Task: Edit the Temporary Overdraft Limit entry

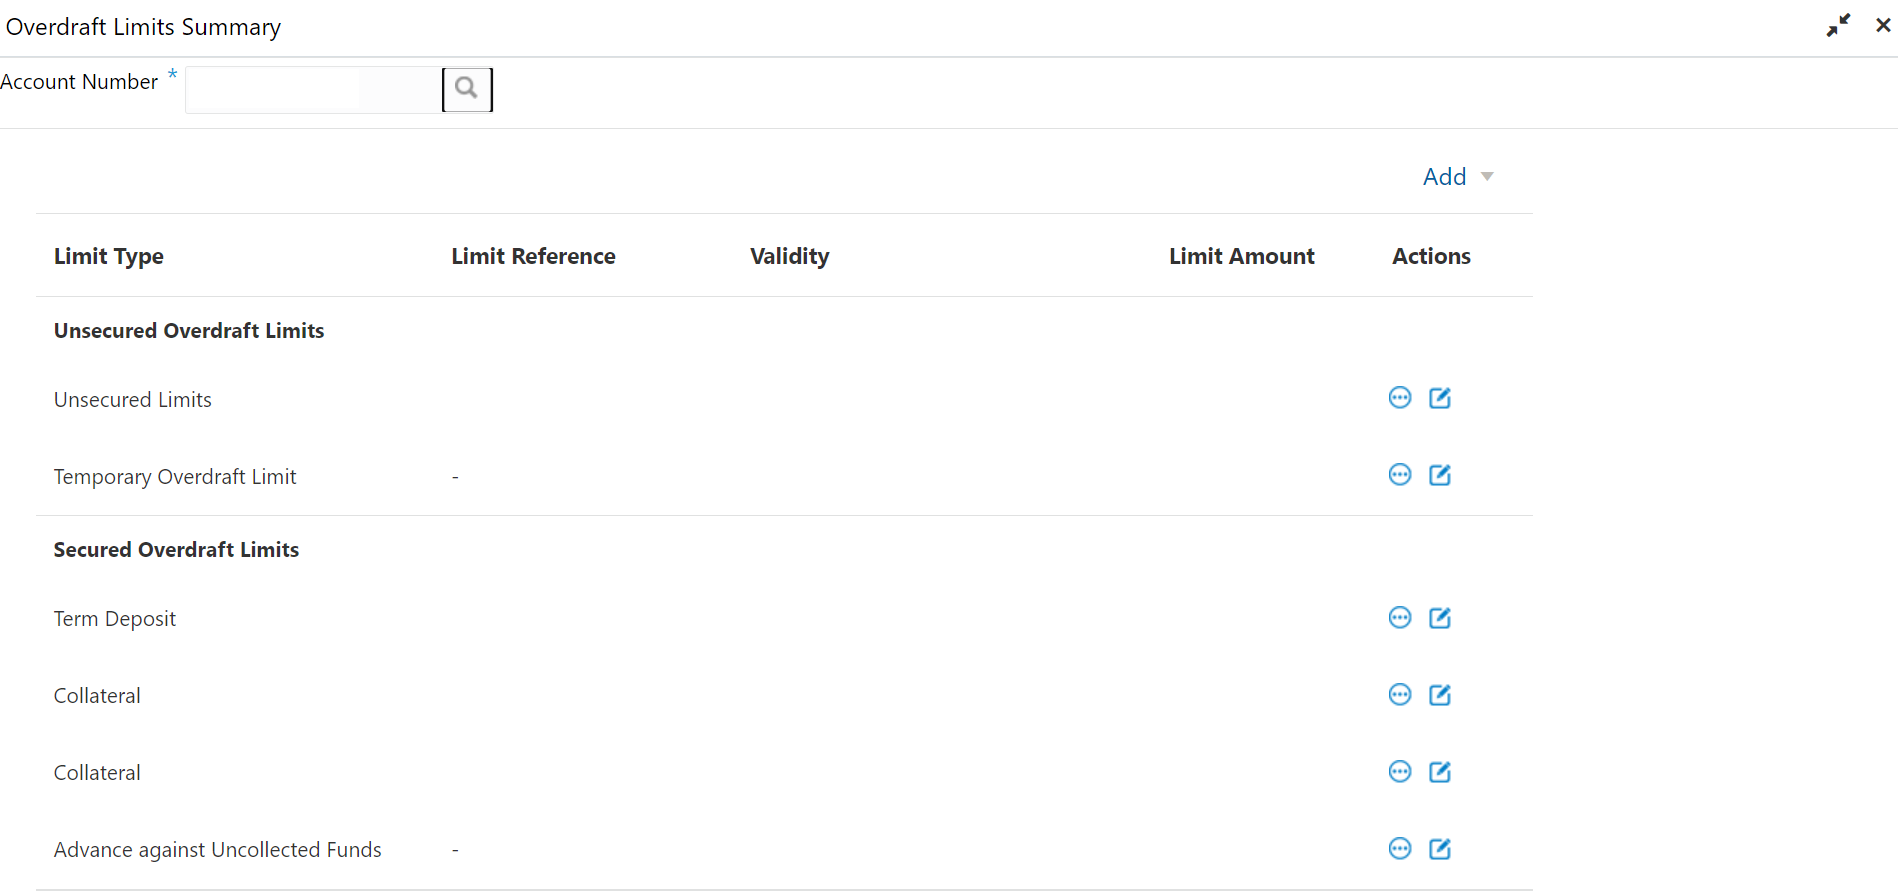Action: pyautogui.click(x=1440, y=475)
